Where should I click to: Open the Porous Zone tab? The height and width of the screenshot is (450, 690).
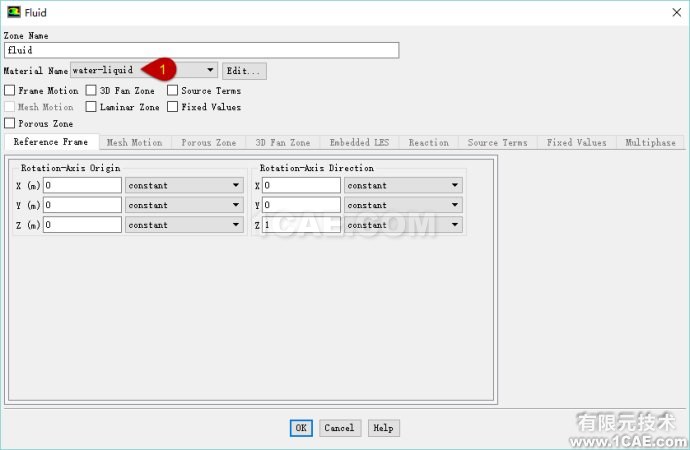[209, 143]
